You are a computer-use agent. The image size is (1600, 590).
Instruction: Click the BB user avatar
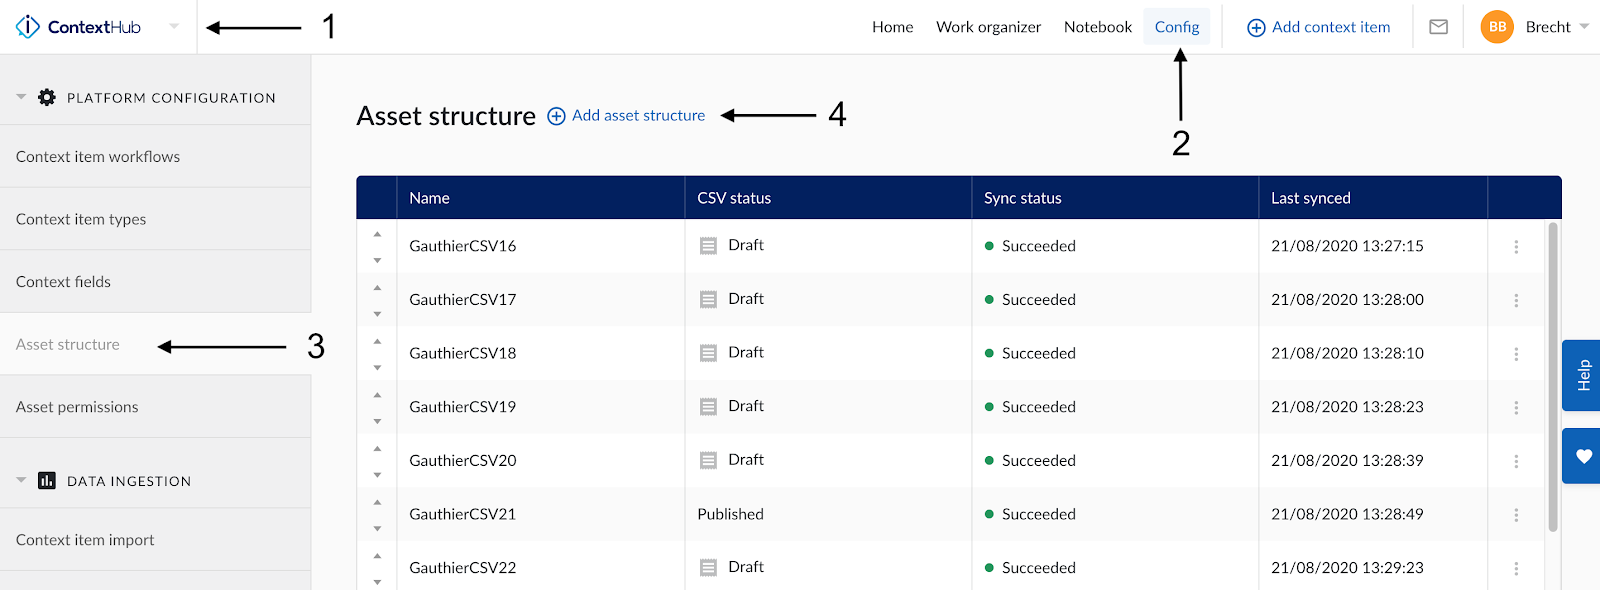coord(1496,27)
